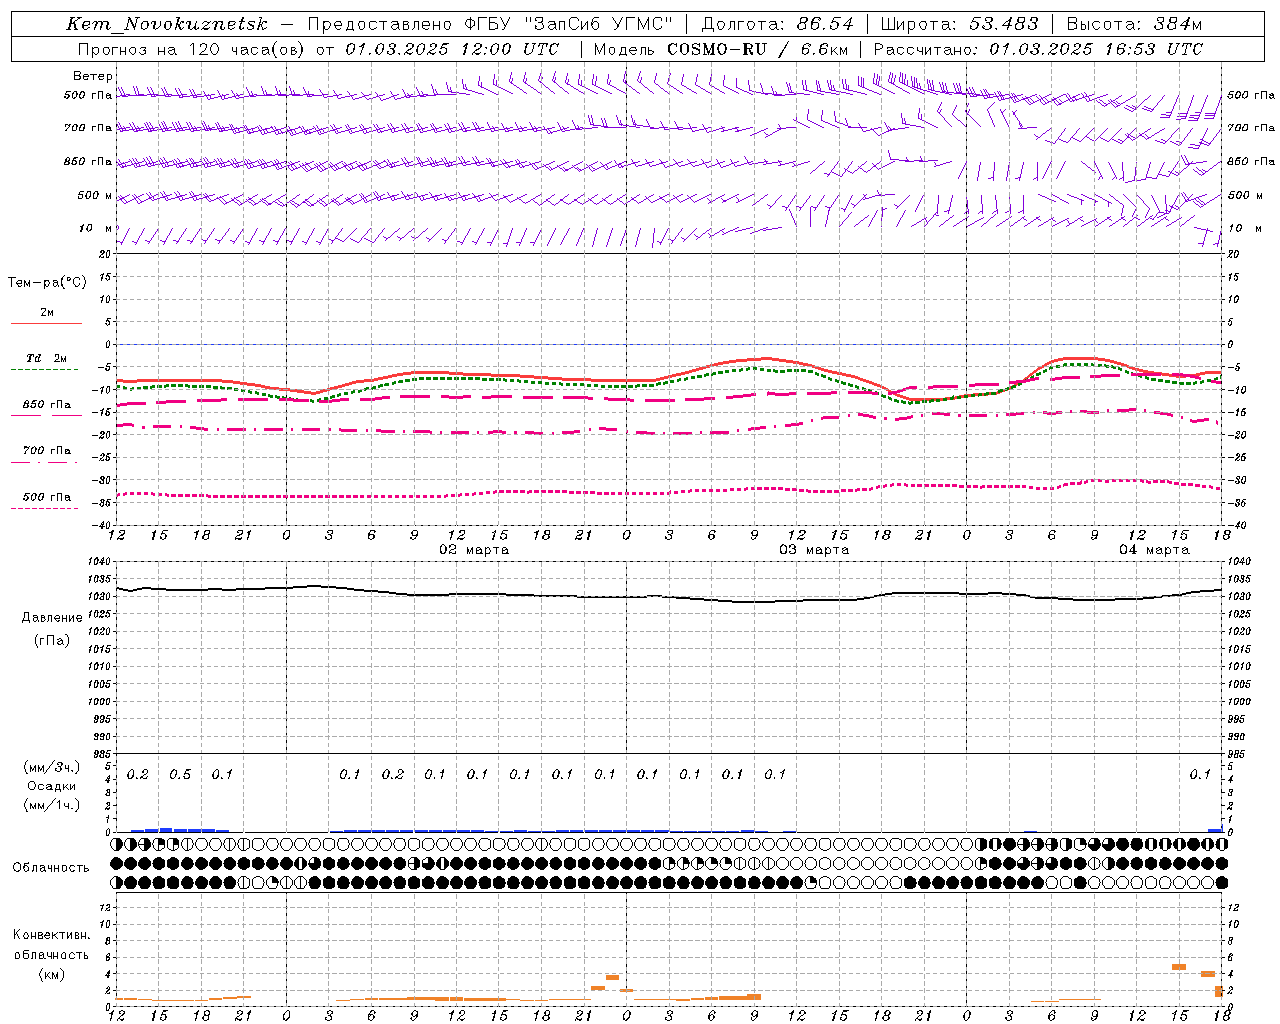Click the Ветер wind panel label
Viewport: 1280px width, 1024px height.
pos(93,76)
